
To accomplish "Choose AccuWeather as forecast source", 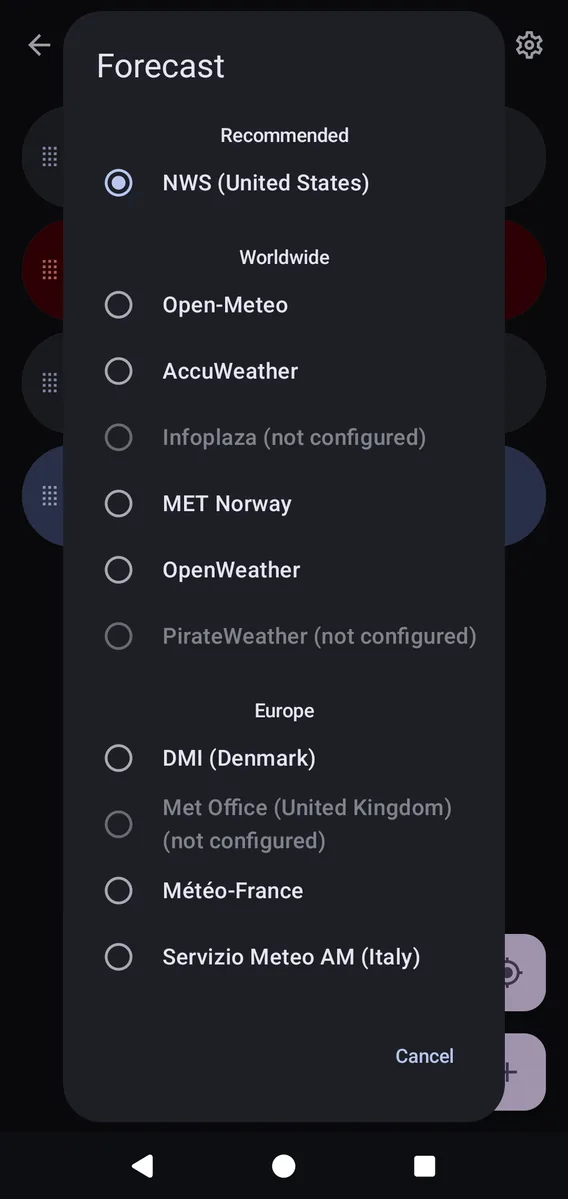I will pos(284,371).
